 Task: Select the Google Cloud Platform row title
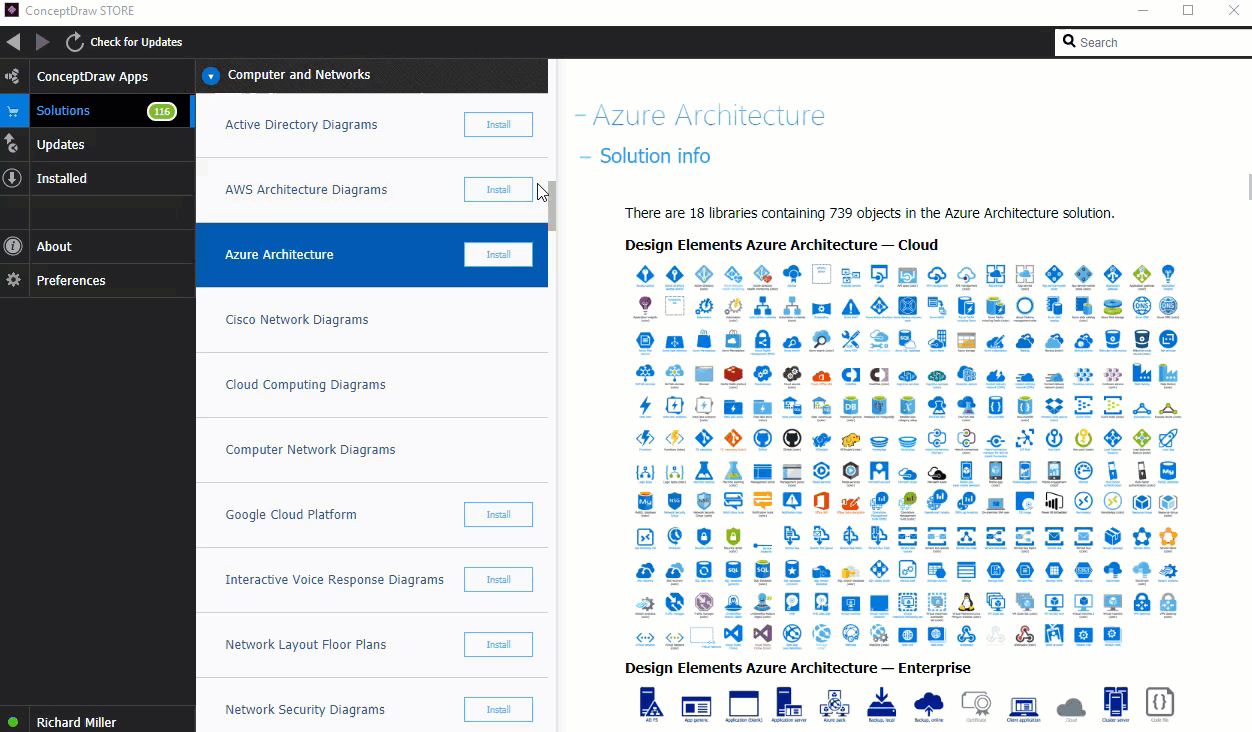click(291, 515)
